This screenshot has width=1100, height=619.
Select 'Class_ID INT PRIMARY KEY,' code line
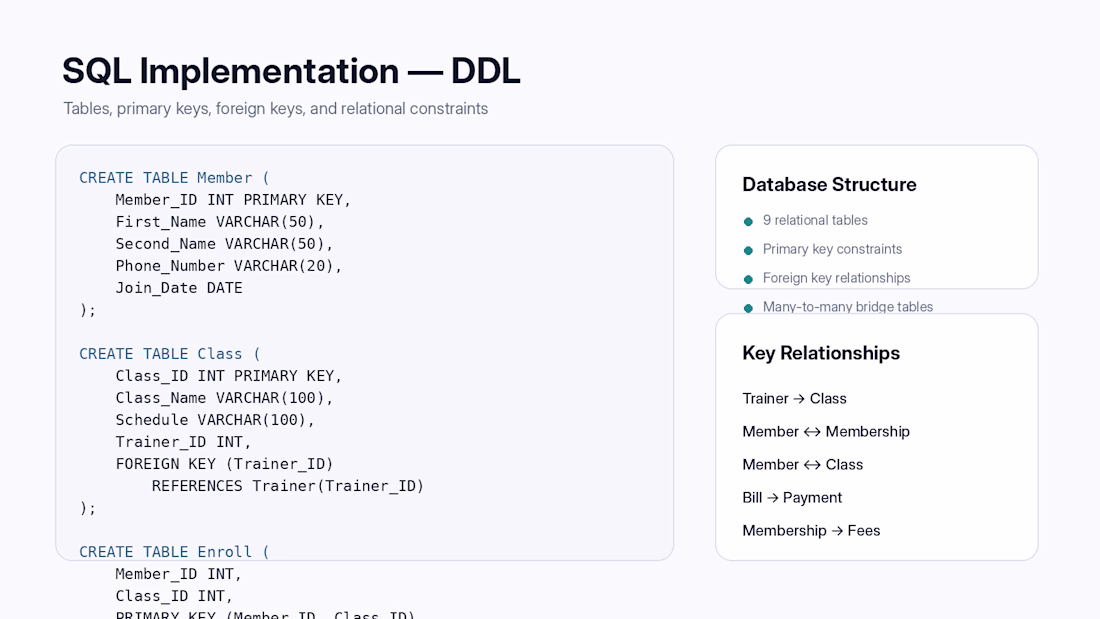tap(229, 376)
